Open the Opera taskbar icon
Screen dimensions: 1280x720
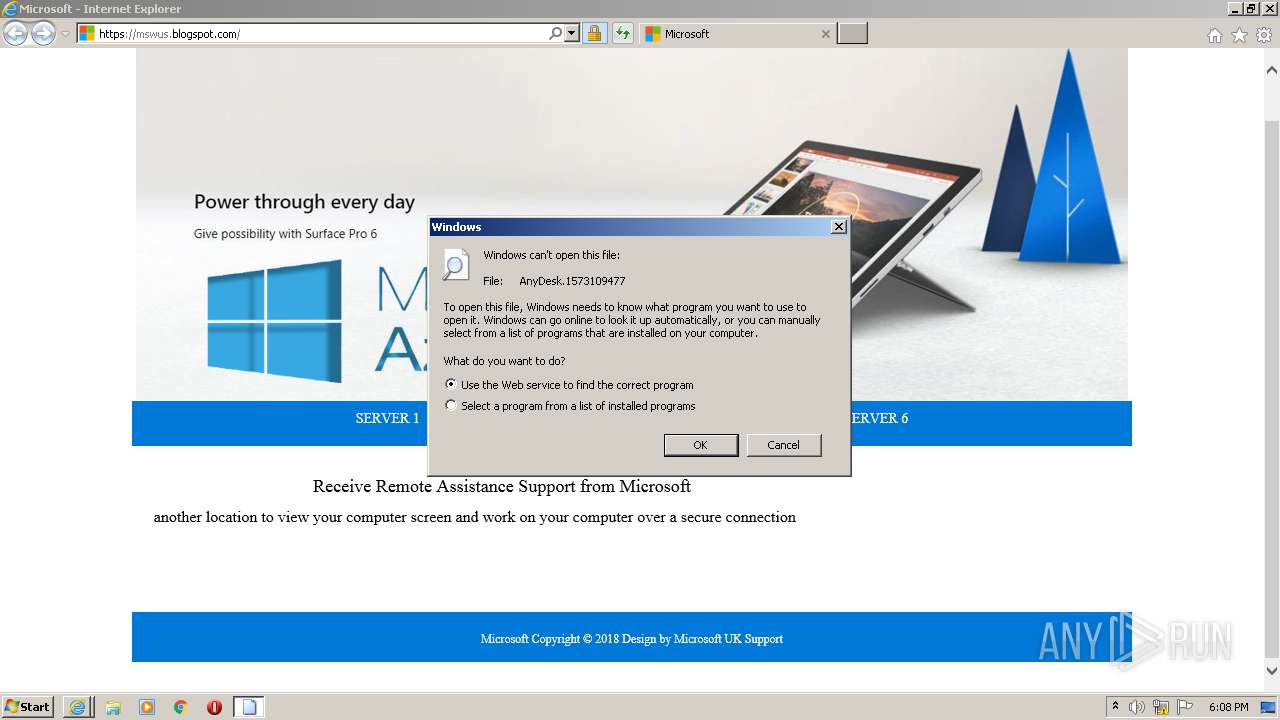[214, 707]
